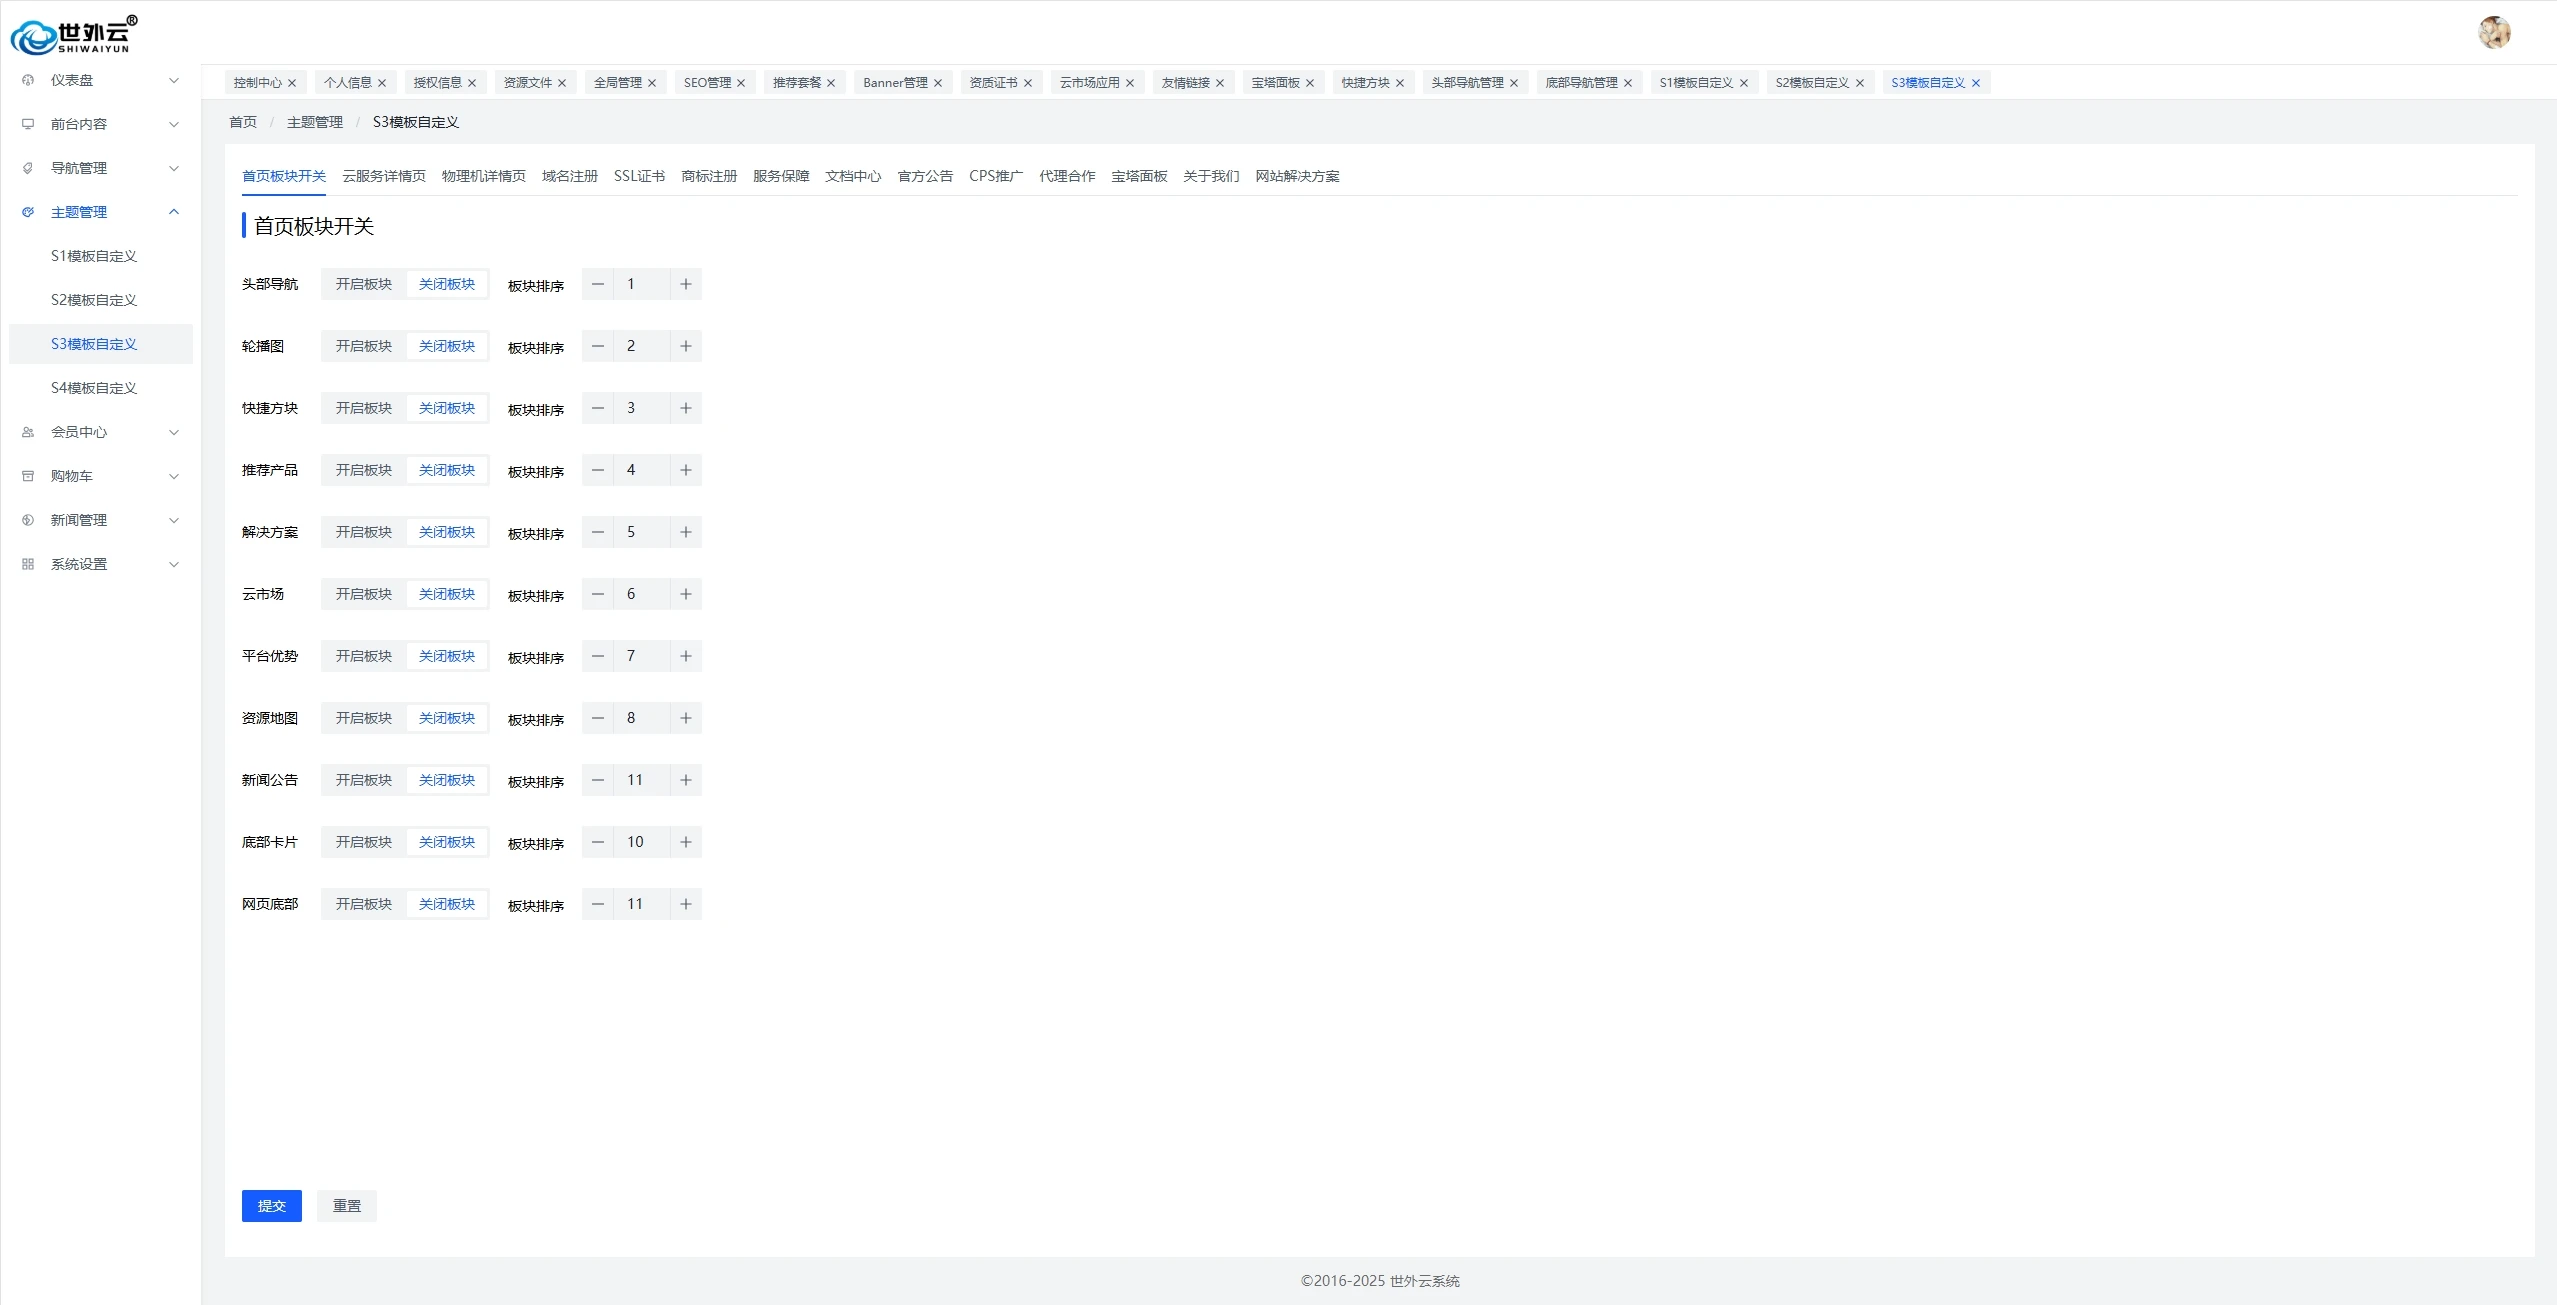Click the dashboard icon beside 仪表盘

coord(28,80)
